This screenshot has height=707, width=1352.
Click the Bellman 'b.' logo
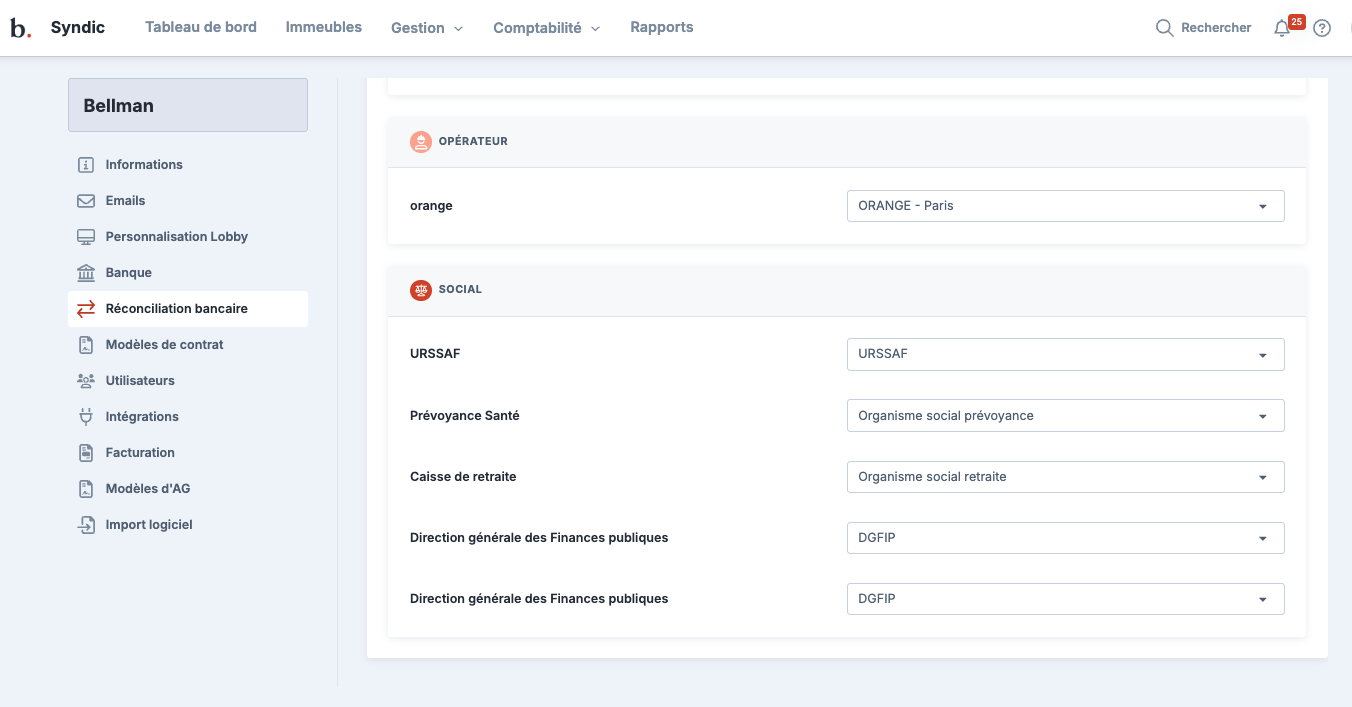(x=20, y=28)
